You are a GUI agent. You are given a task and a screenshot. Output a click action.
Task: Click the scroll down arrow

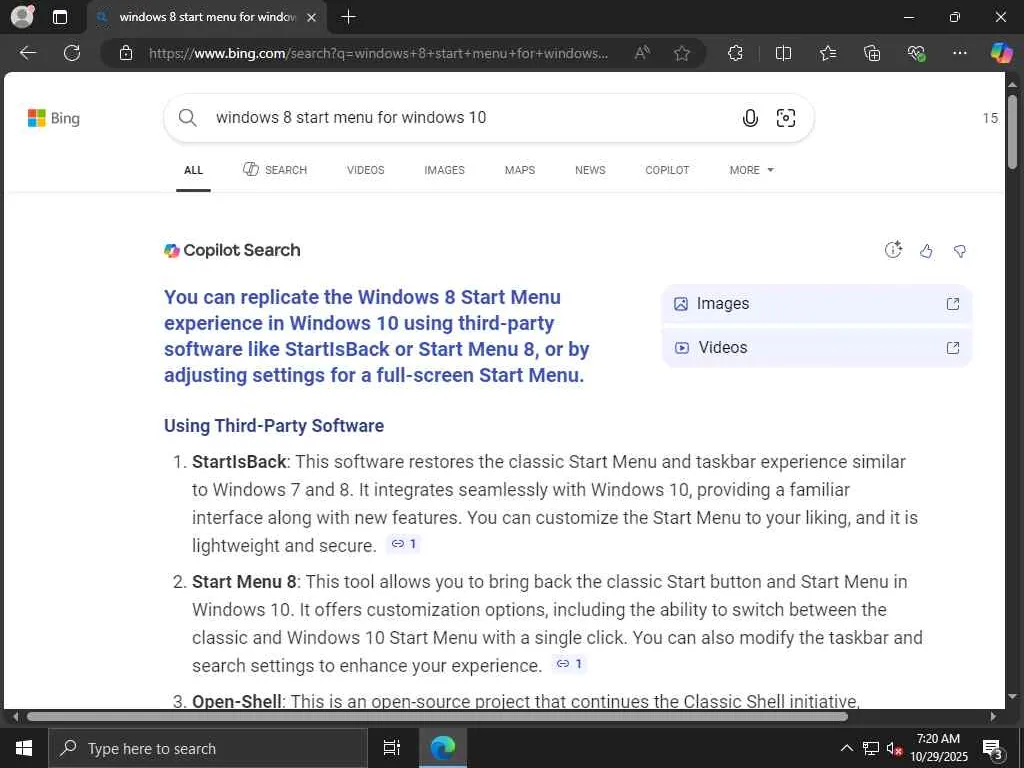(1012, 697)
